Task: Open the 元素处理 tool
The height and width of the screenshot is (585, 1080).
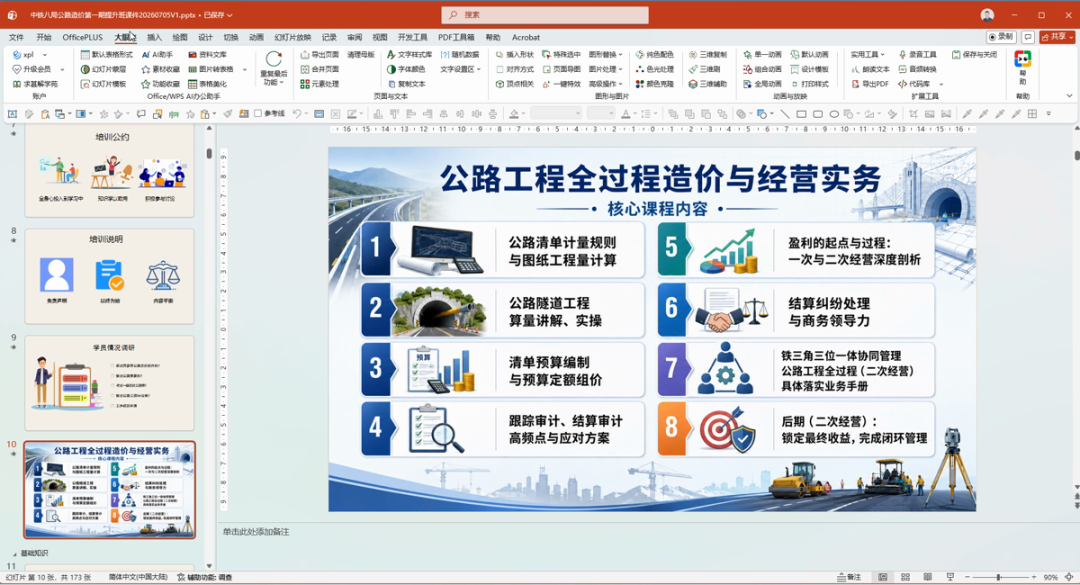Action: point(319,84)
